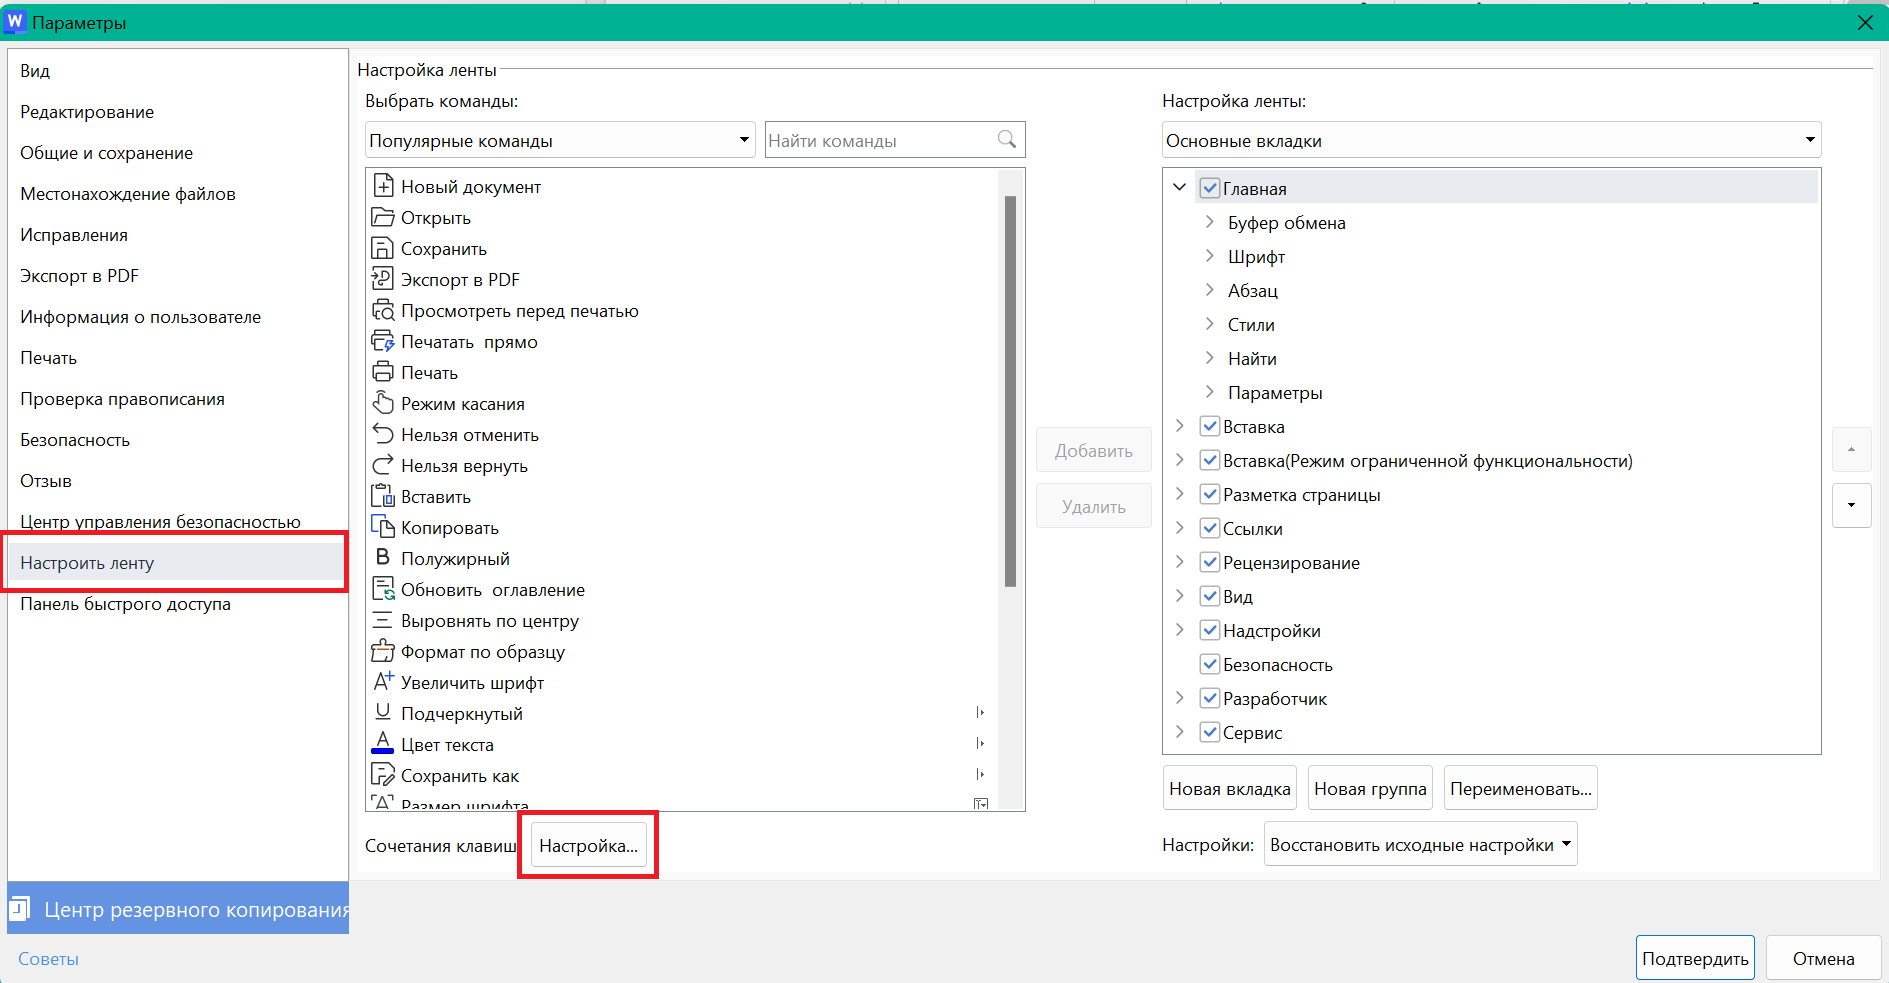Click the search magnifier icon
Image resolution: width=1889 pixels, height=983 pixels.
click(x=1007, y=140)
